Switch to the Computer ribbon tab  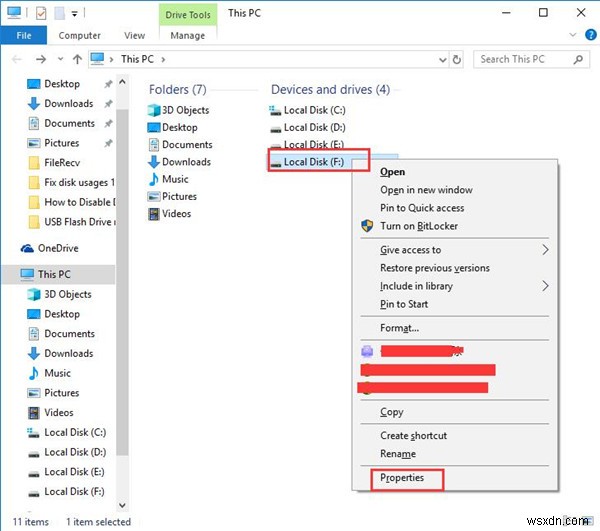80,36
